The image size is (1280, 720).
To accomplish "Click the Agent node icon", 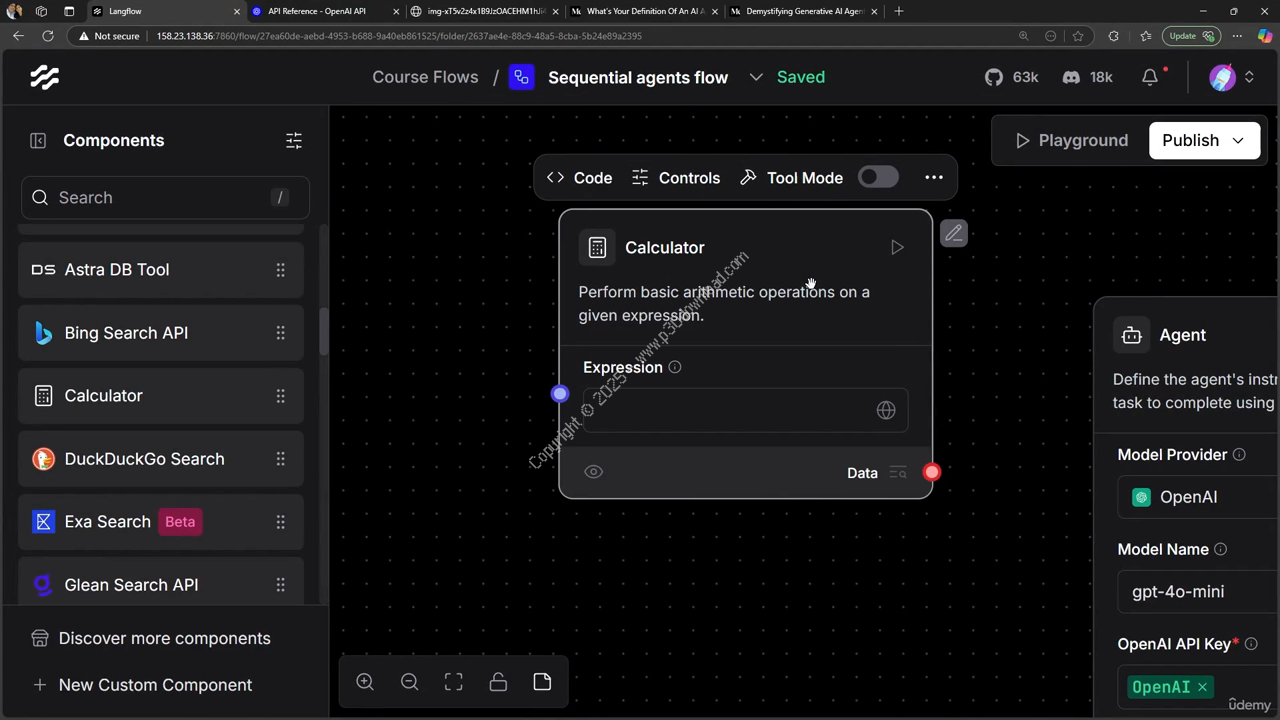I will click(x=1132, y=335).
